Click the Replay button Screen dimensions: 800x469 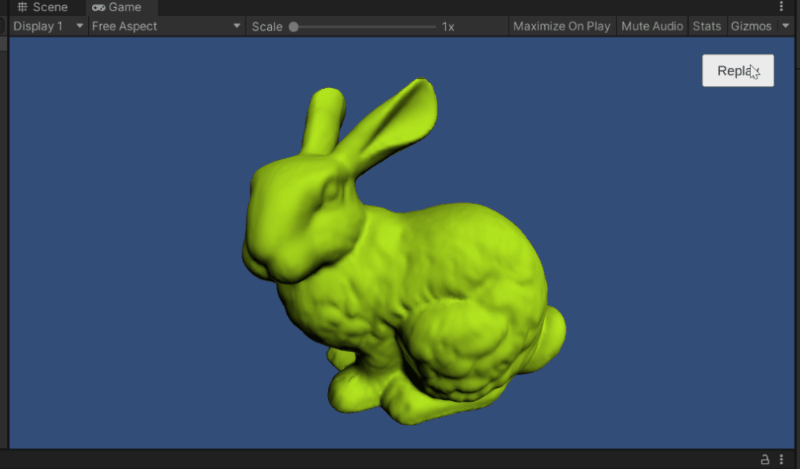(738, 70)
